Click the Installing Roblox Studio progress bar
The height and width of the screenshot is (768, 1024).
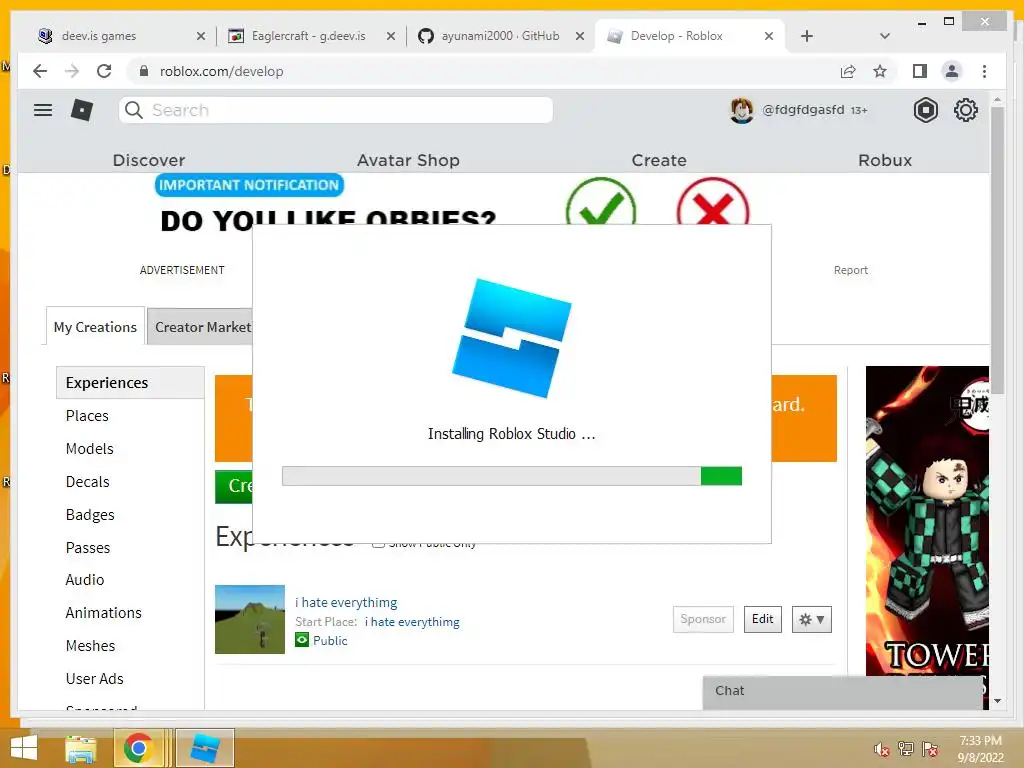[x=511, y=476]
